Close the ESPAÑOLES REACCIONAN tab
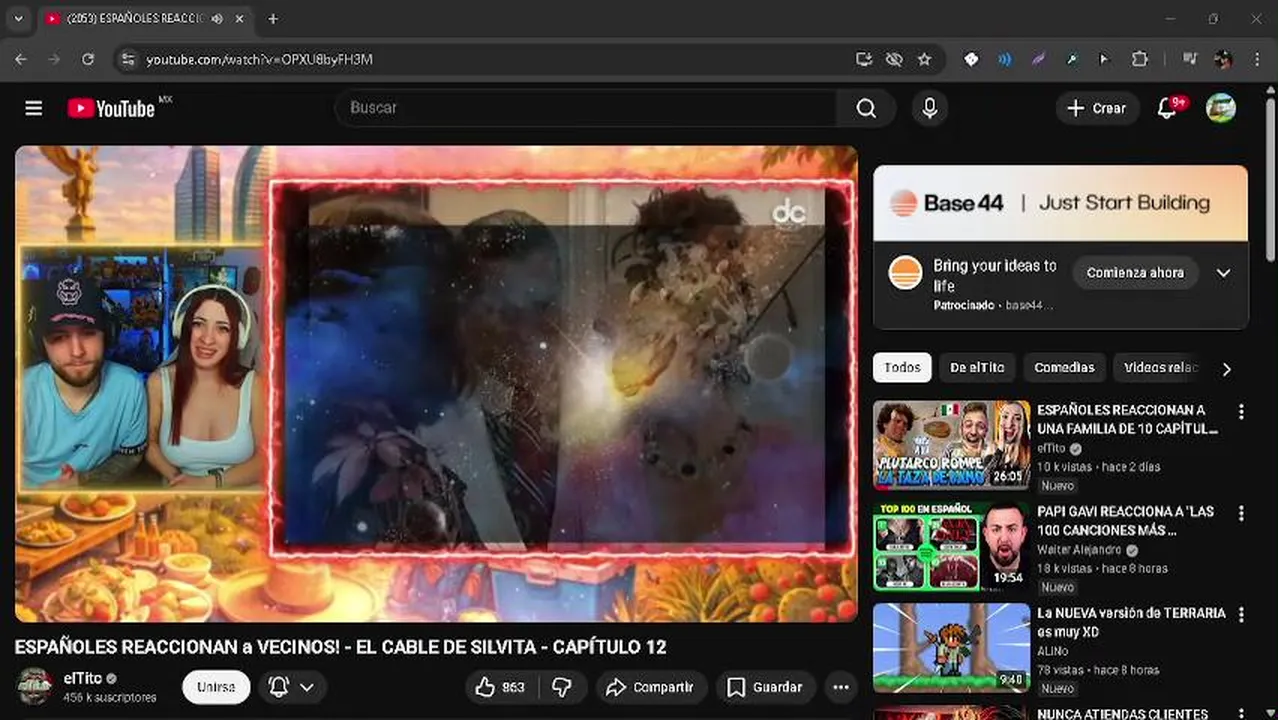 [241, 18]
